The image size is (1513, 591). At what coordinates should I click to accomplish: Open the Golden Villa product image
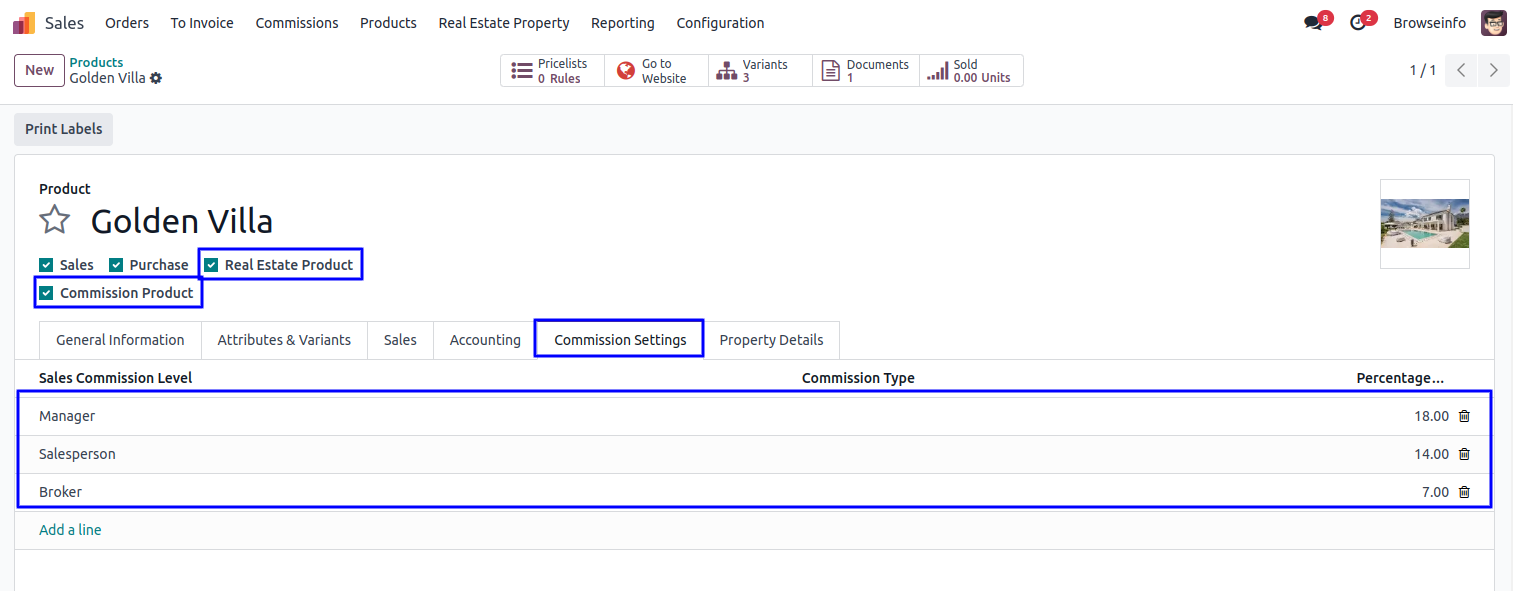(1424, 223)
